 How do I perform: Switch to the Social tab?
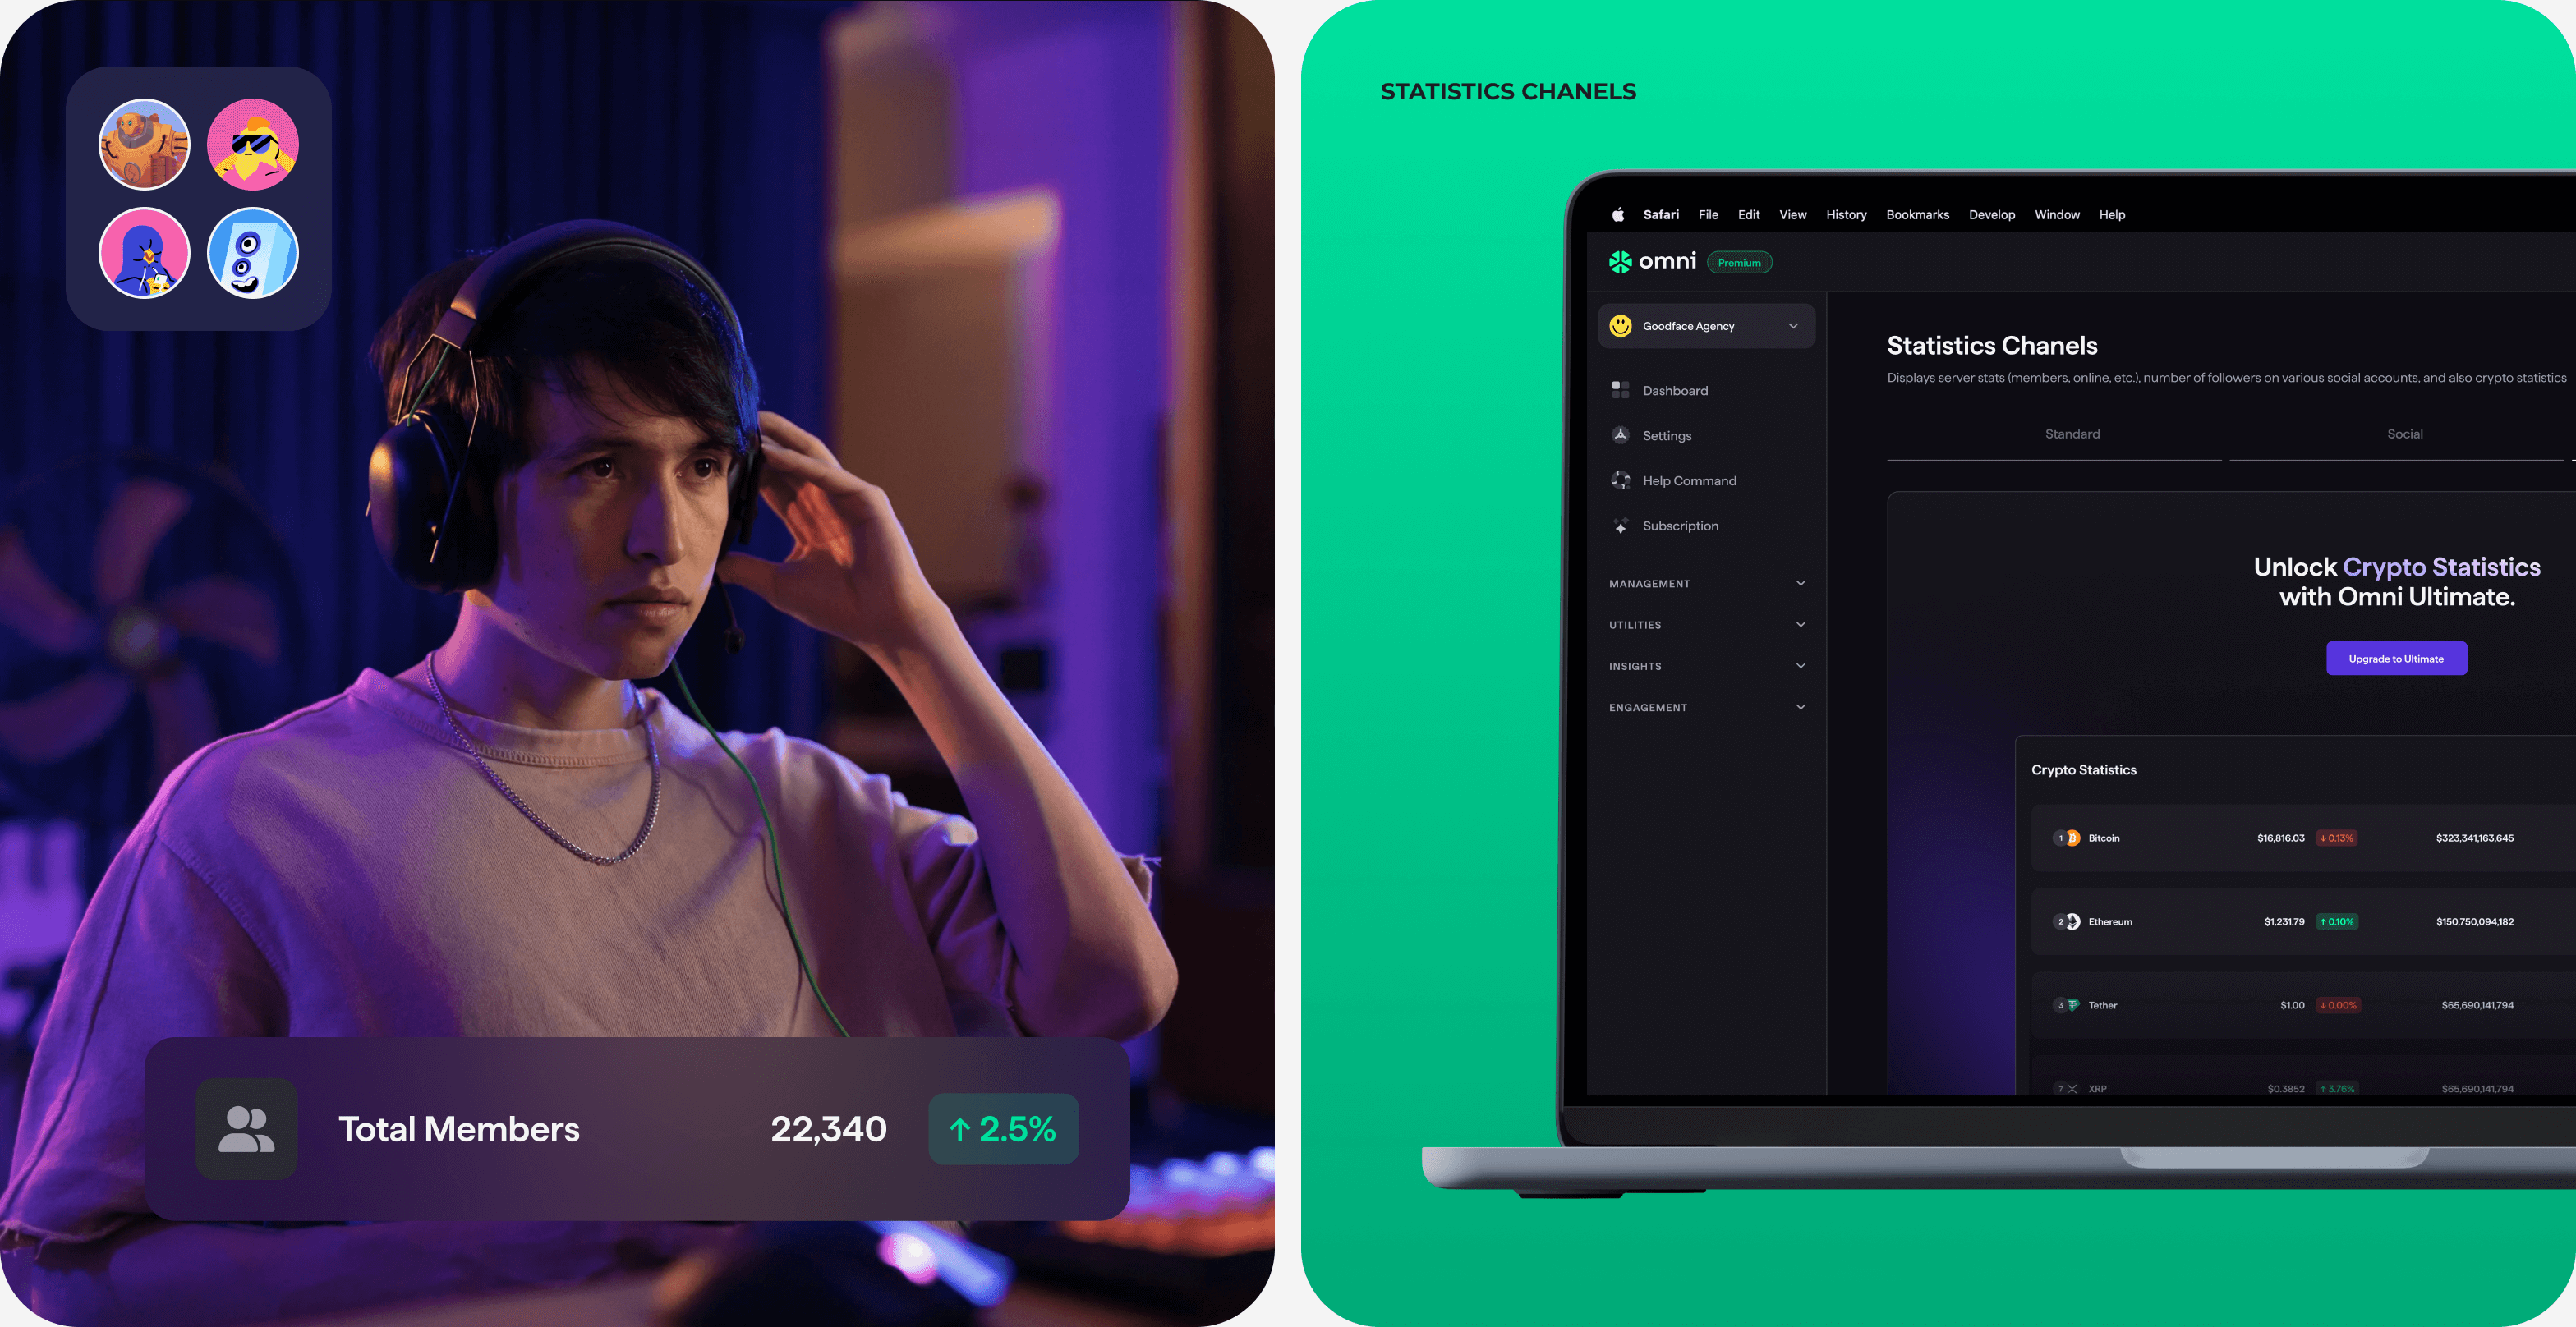[2405, 434]
